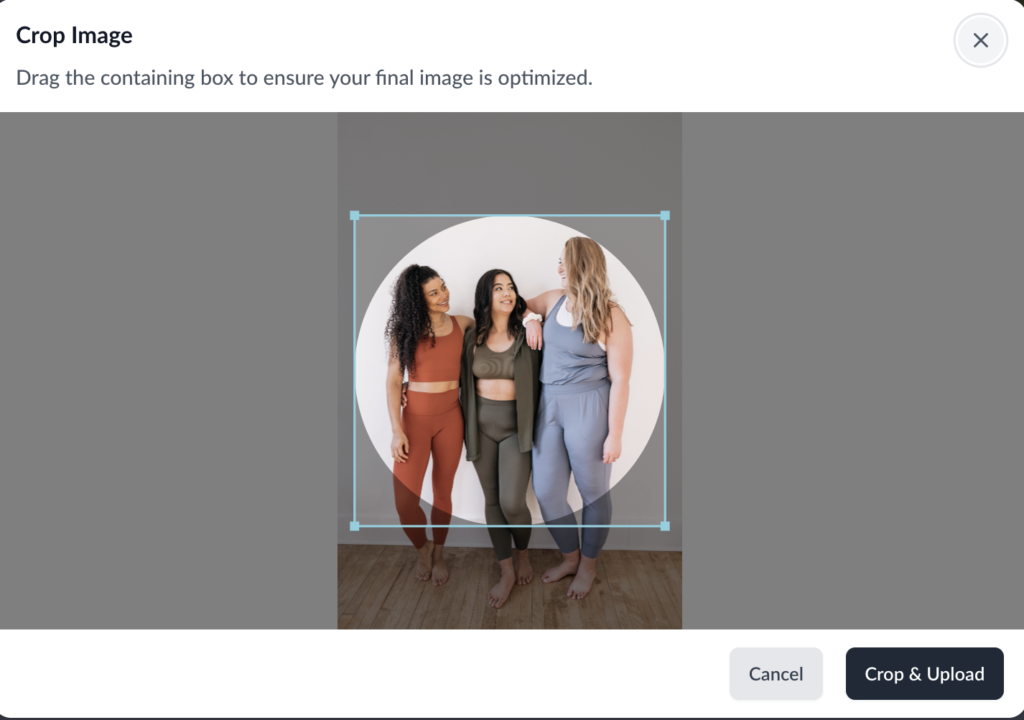
Task: Click the Cancel button
Action: 776,674
